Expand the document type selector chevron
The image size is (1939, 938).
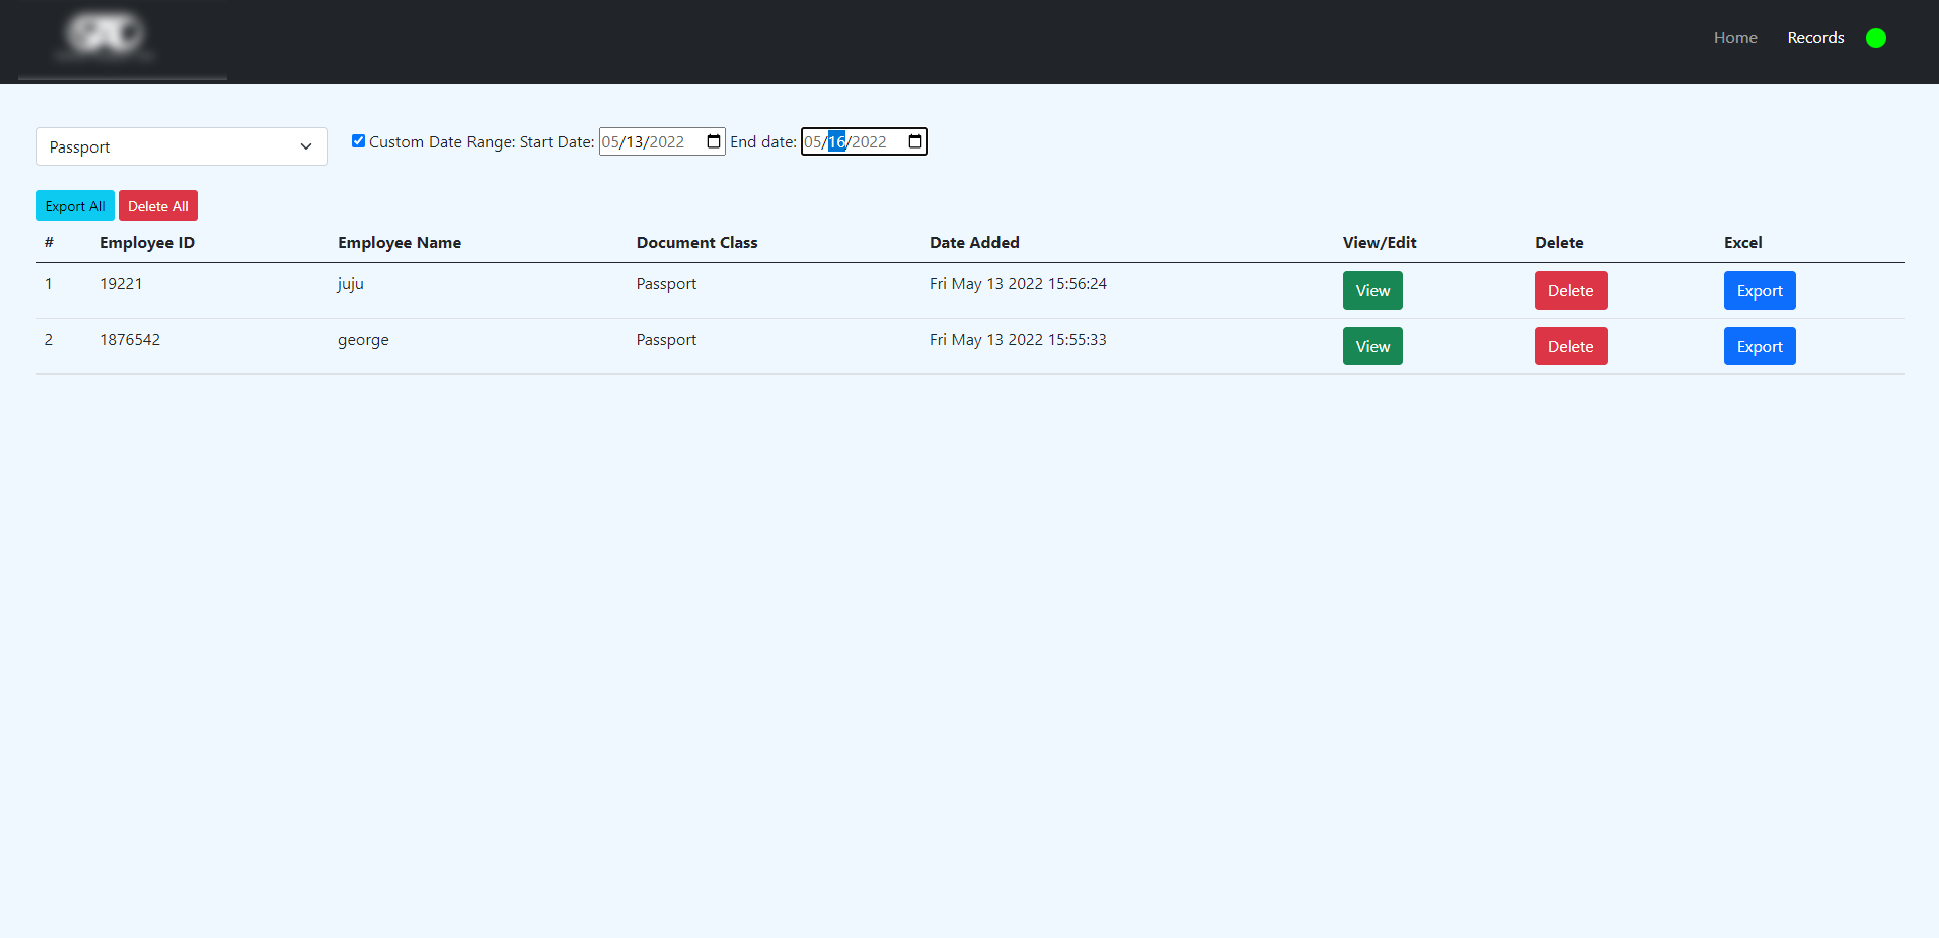[305, 146]
